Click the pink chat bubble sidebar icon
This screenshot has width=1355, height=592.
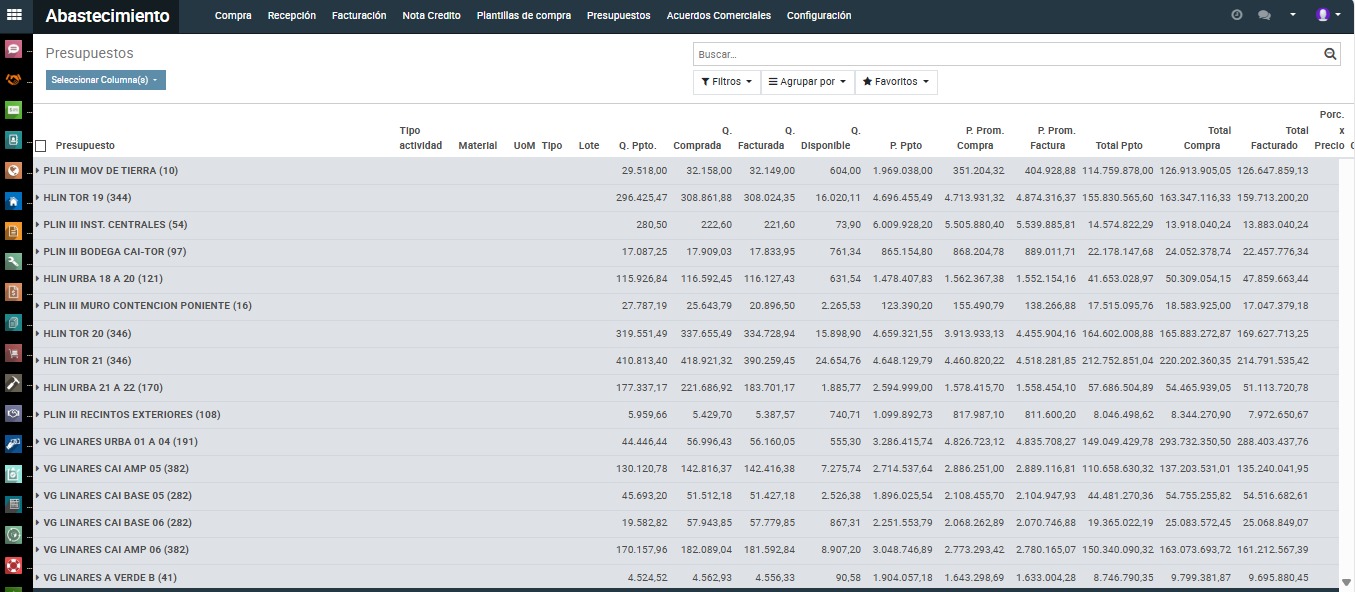(x=14, y=49)
